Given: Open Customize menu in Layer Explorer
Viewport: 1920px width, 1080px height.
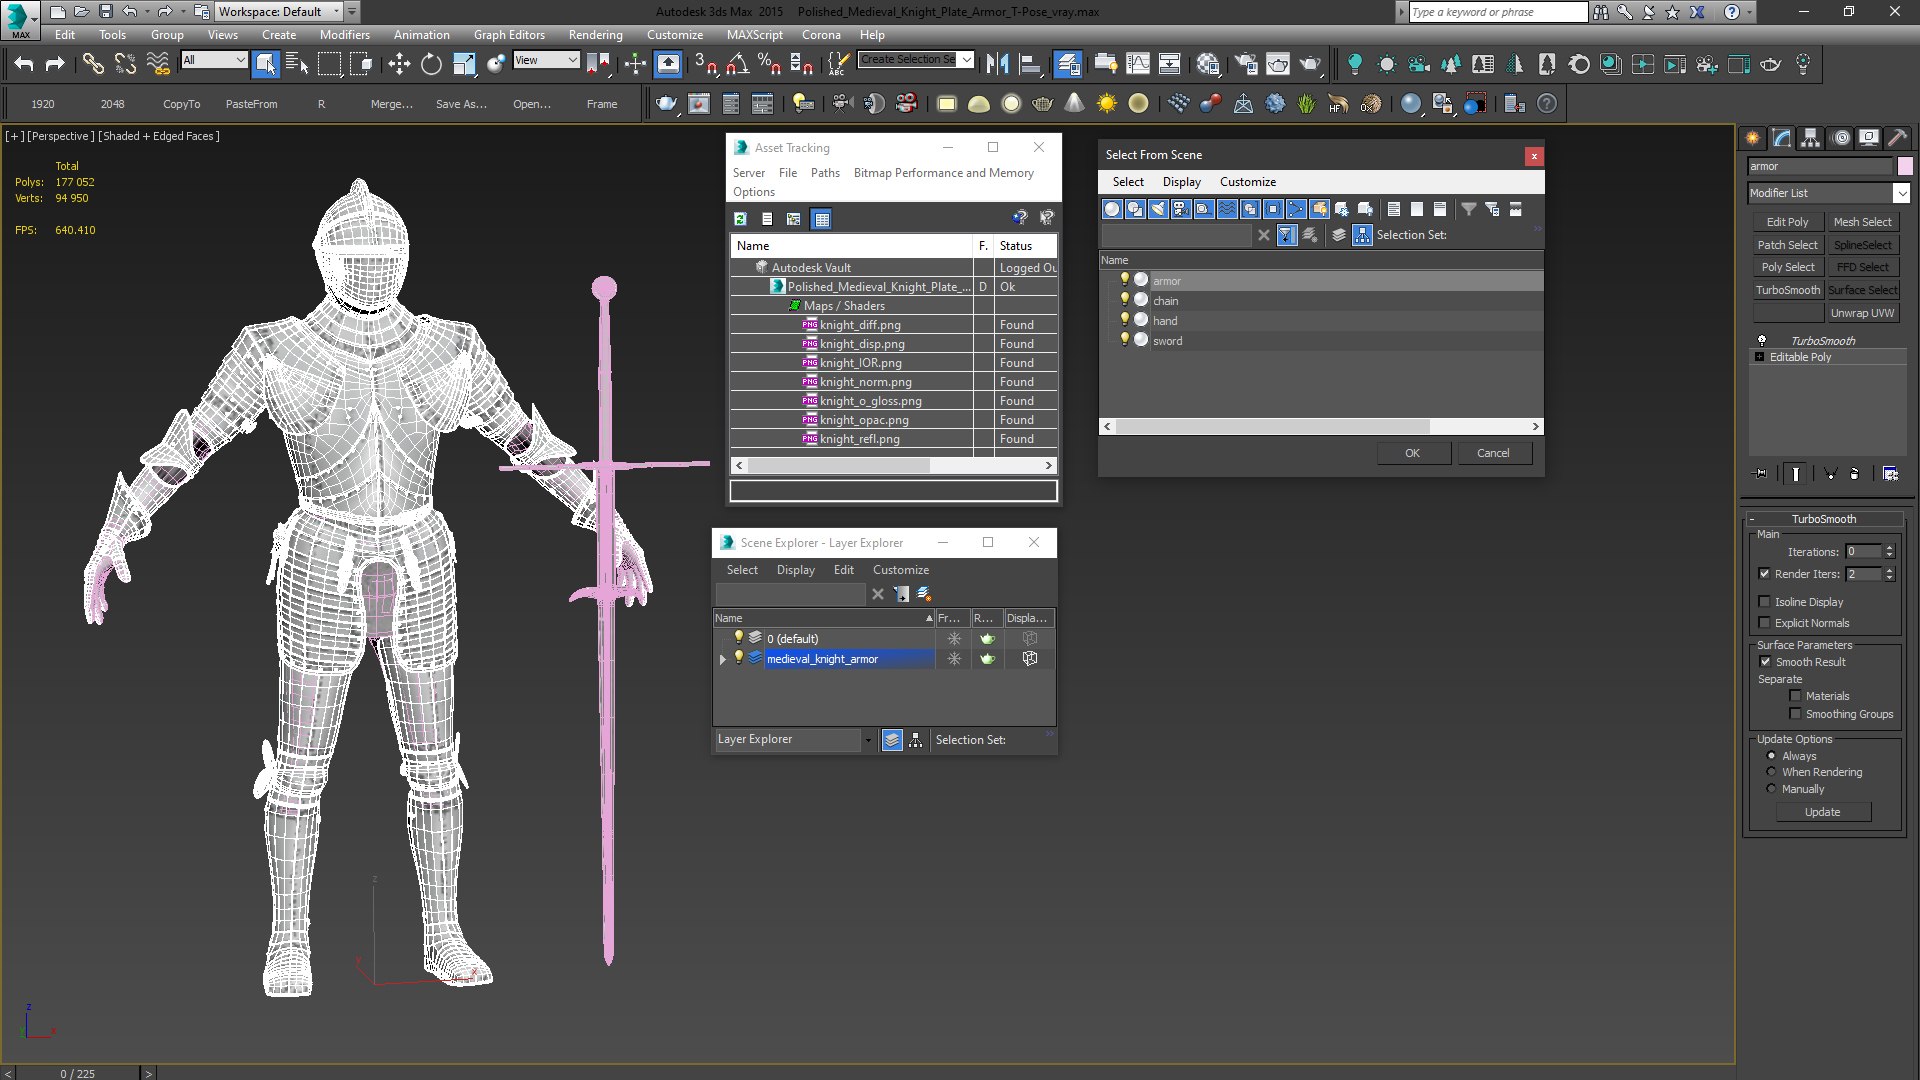Looking at the screenshot, I should coord(900,570).
